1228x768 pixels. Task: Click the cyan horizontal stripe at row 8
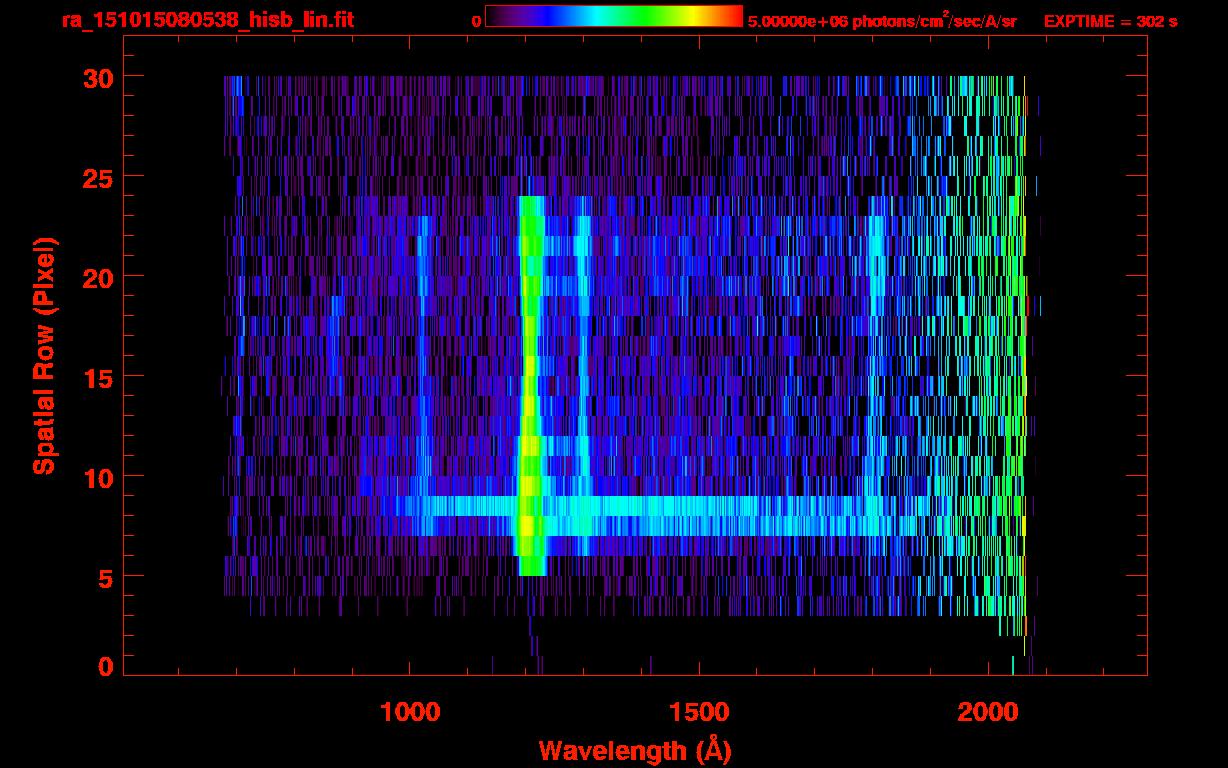coord(700,506)
